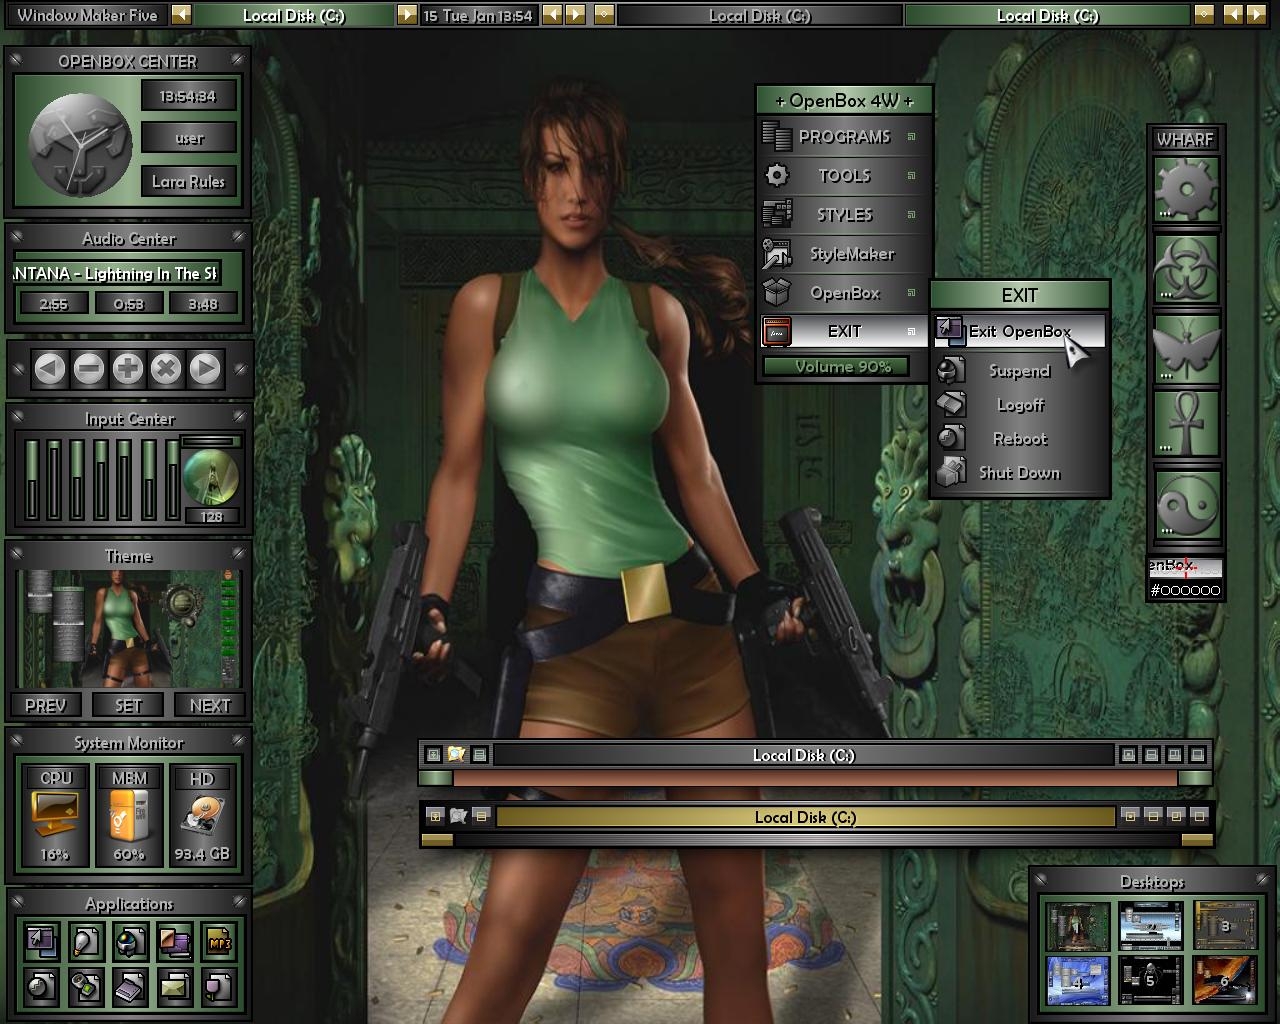Switch to desktop 6 thumbnail
This screenshot has width=1280, height=1024.
point(1225,980)
